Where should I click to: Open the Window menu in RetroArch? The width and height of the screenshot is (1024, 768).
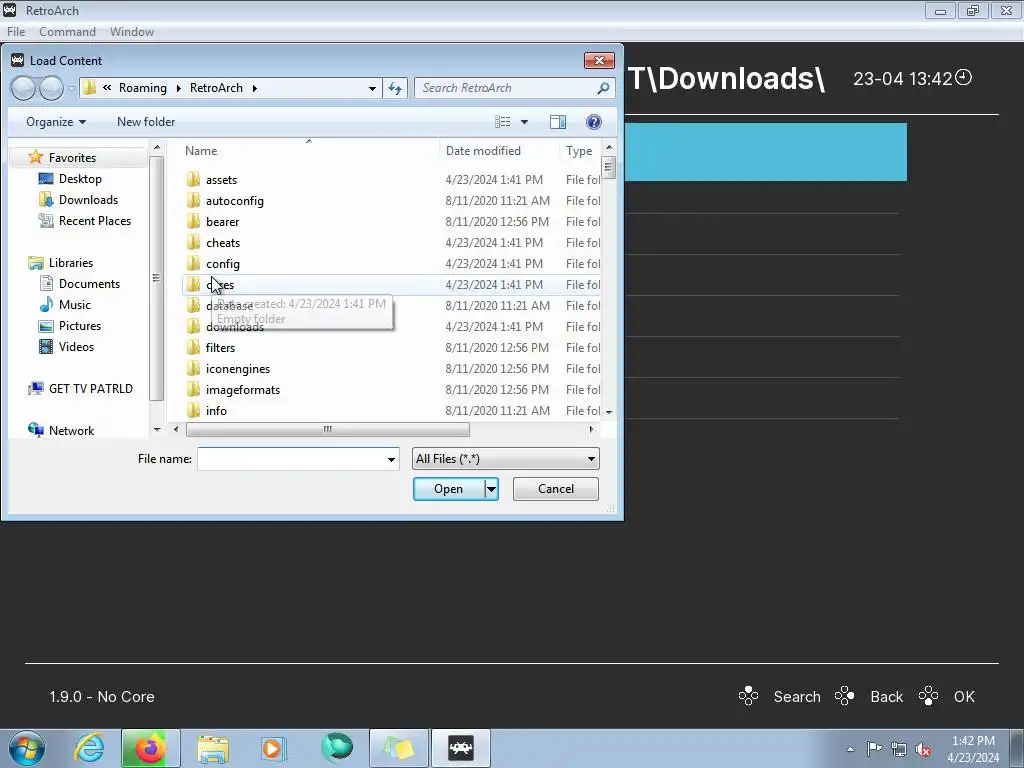coord(132,31)
